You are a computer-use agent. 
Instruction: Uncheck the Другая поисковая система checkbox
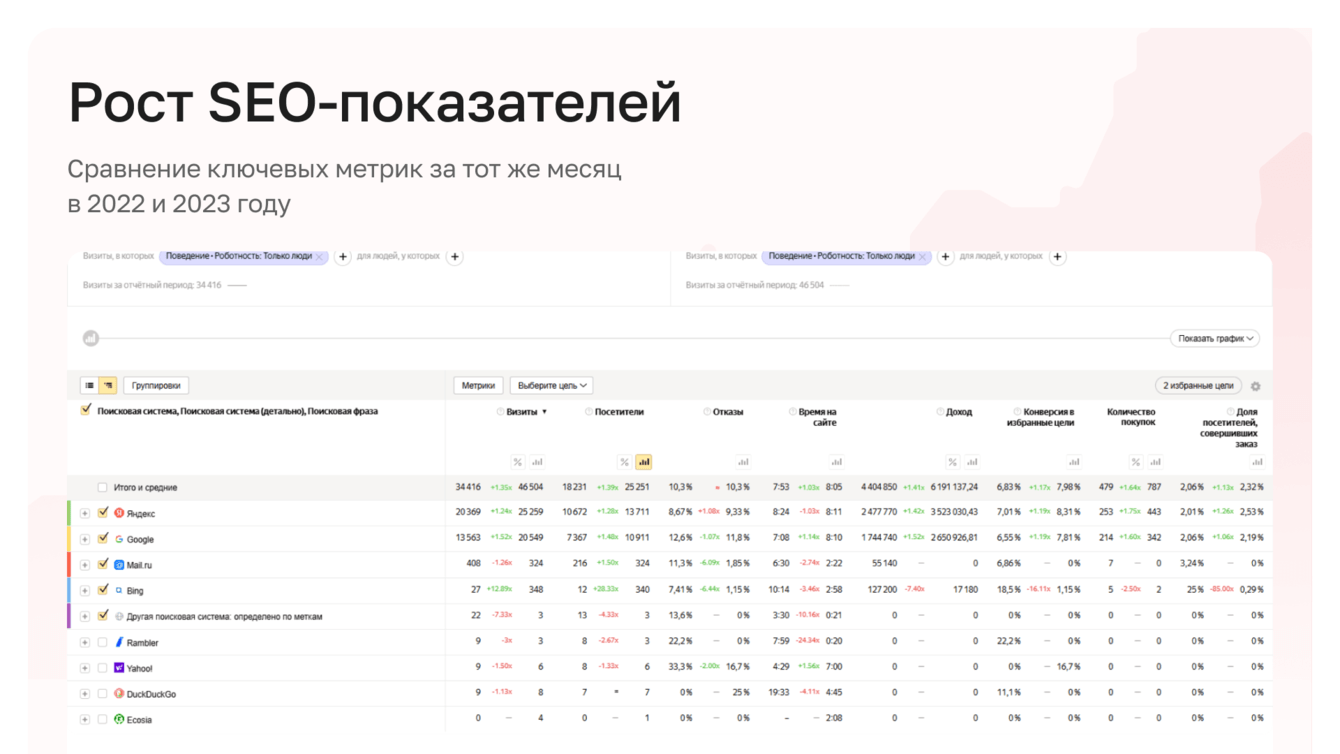pos(102,616)
